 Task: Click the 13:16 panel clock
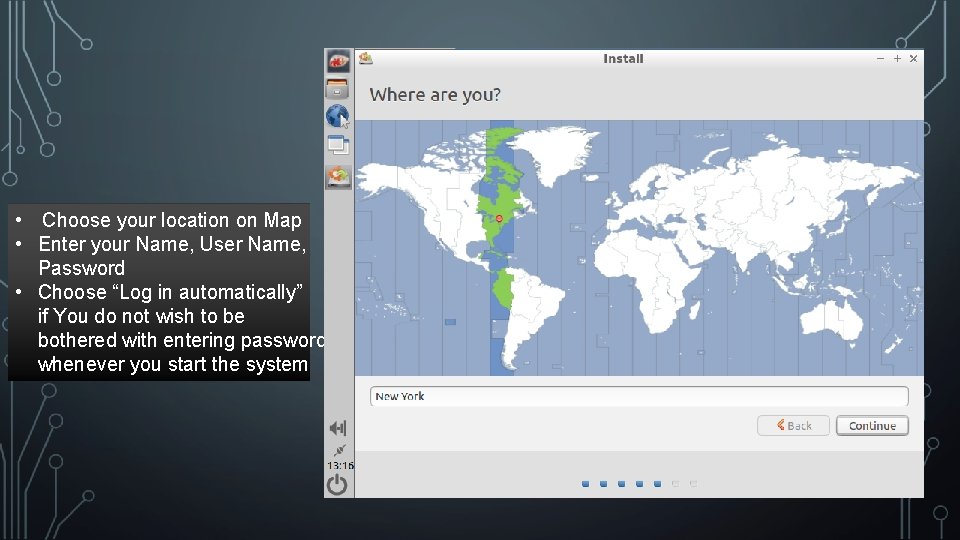click(340, 465)
